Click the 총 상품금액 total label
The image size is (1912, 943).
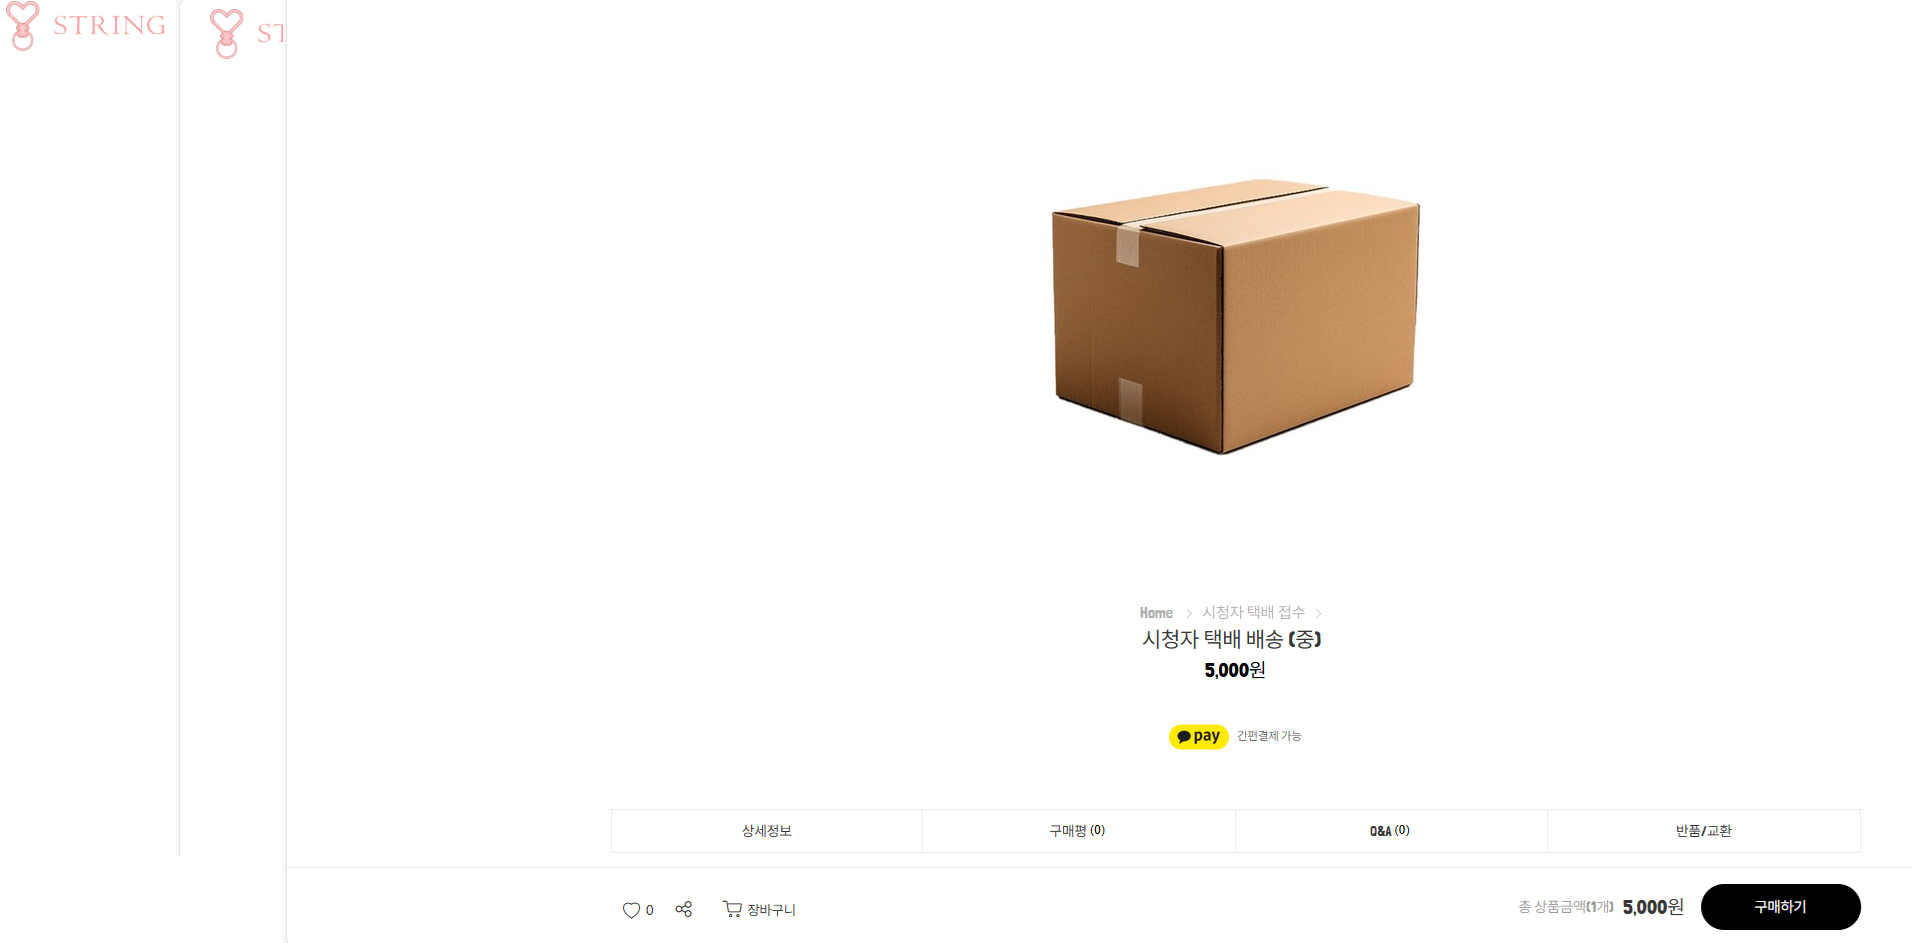[x=1566, y=907]
